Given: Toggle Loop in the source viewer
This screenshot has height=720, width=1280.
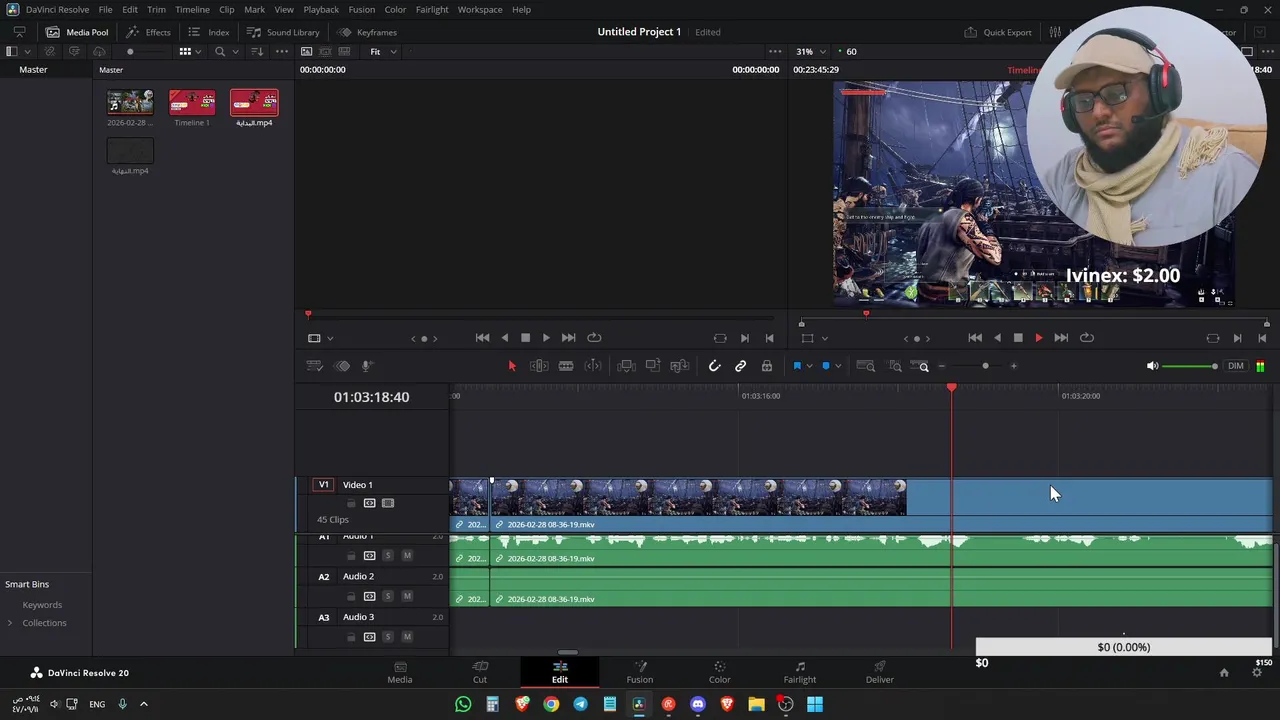Looking at the screenshot, I should (x=594, y=338).
